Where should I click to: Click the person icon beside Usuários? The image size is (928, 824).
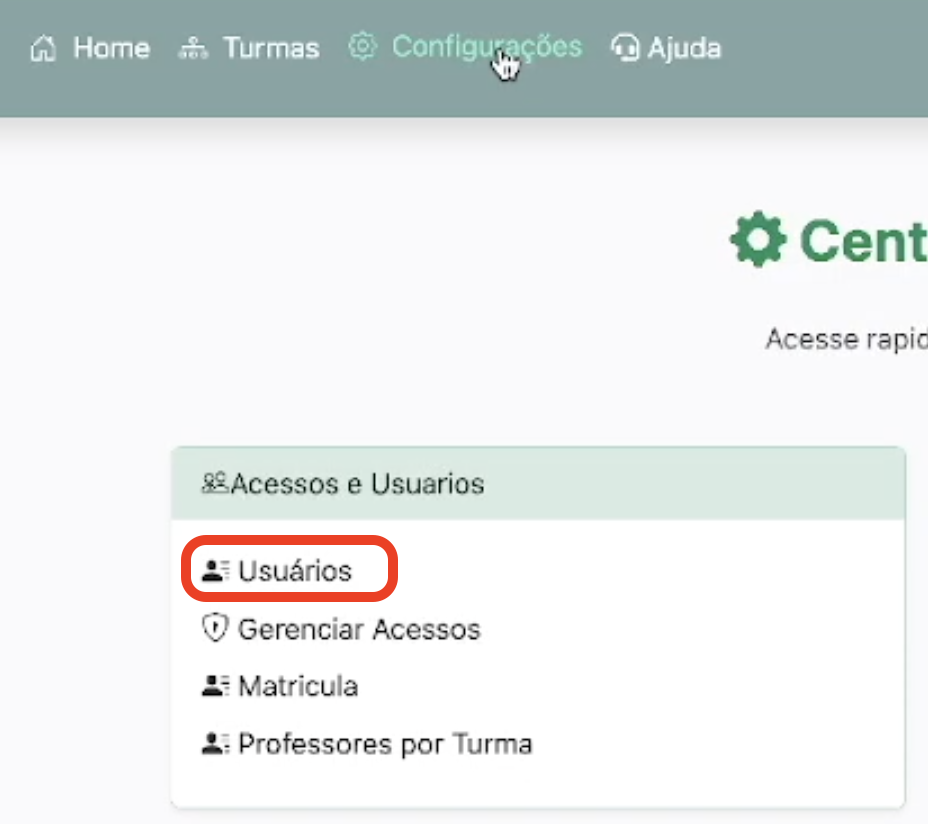point(219,569)
